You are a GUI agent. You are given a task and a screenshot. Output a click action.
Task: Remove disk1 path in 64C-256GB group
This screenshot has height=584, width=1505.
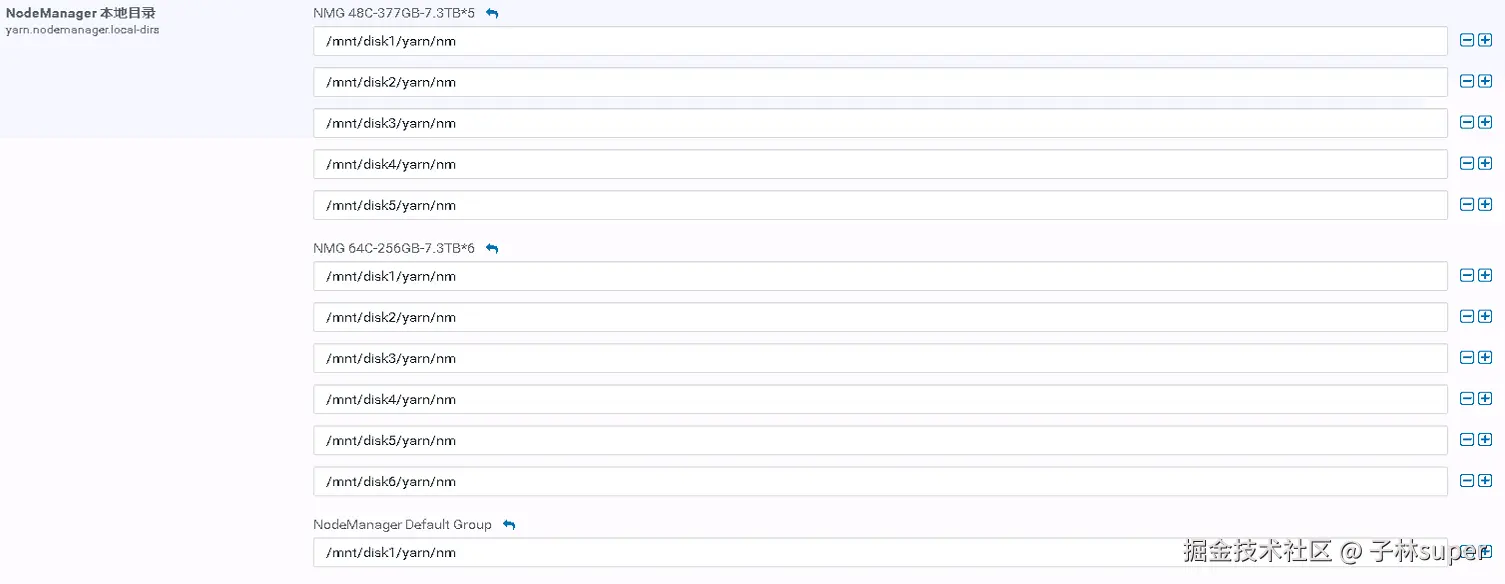(1467, 276)
